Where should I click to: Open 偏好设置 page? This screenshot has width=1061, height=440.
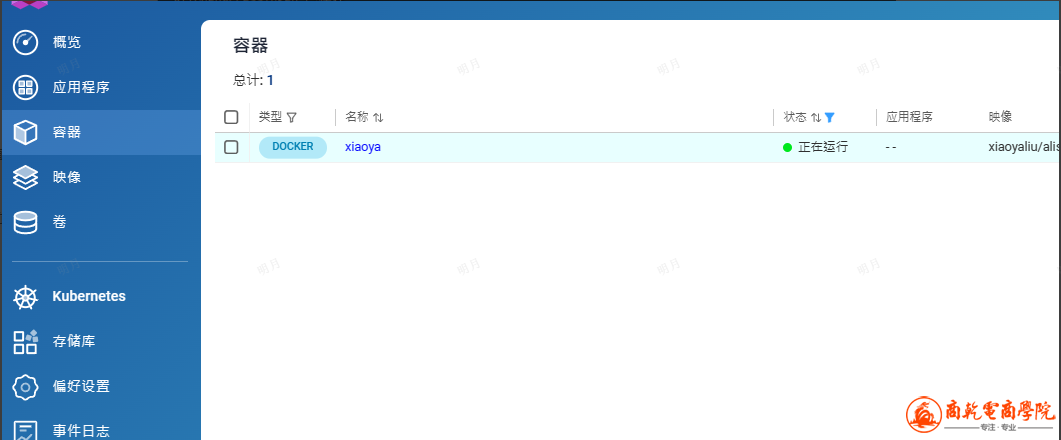[x=81, y=387]
